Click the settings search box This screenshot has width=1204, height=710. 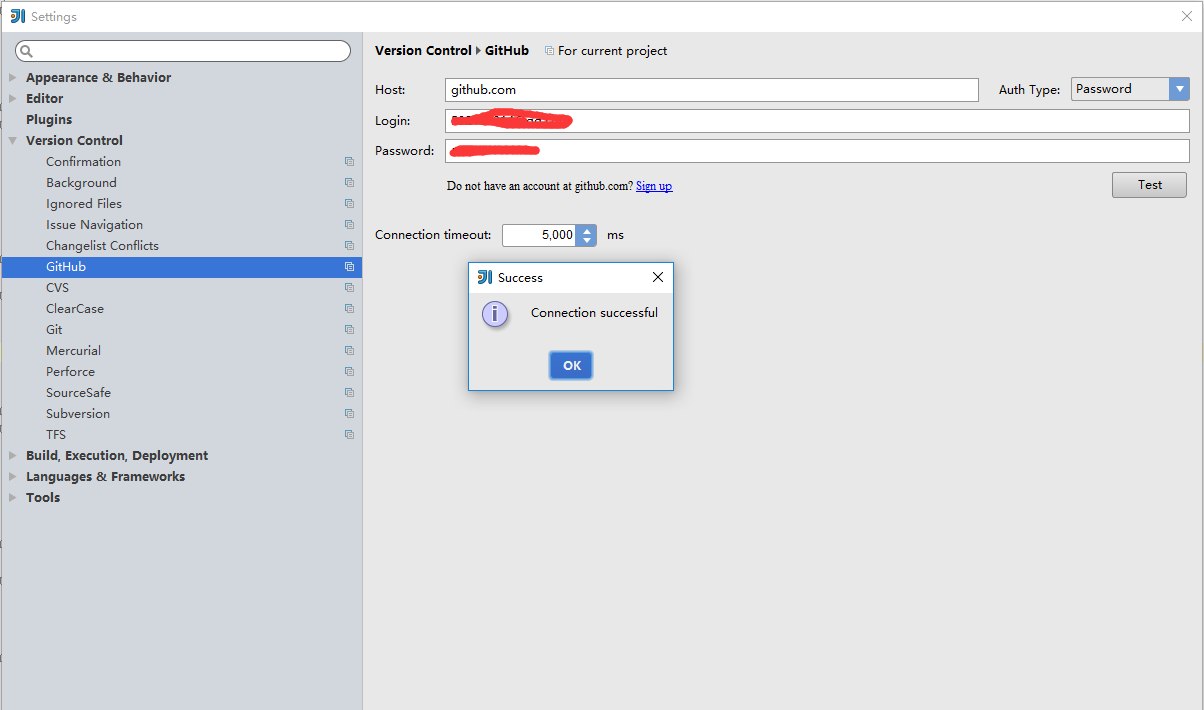pyautogui.click(x=183, y=51)
